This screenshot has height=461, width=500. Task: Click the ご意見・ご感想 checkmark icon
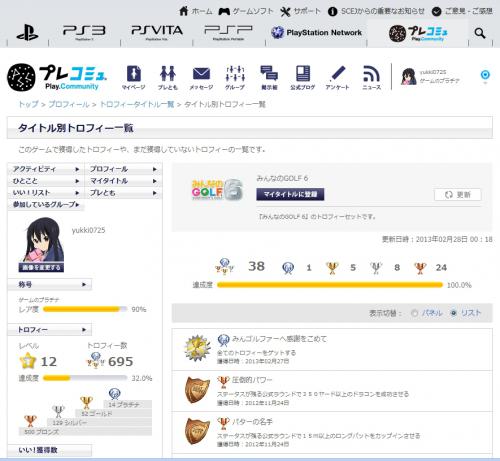pos(436,12)
